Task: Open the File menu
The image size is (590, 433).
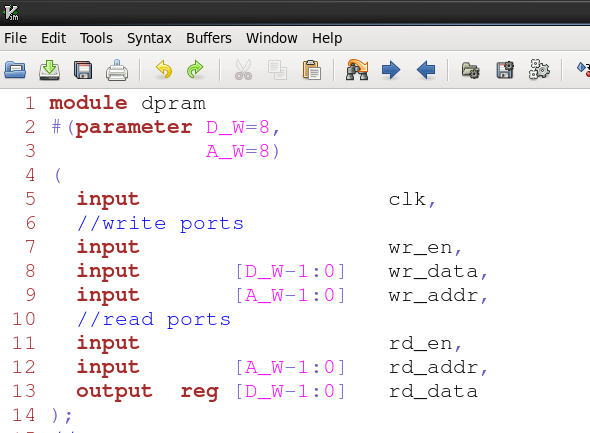Action: [15, 38]
